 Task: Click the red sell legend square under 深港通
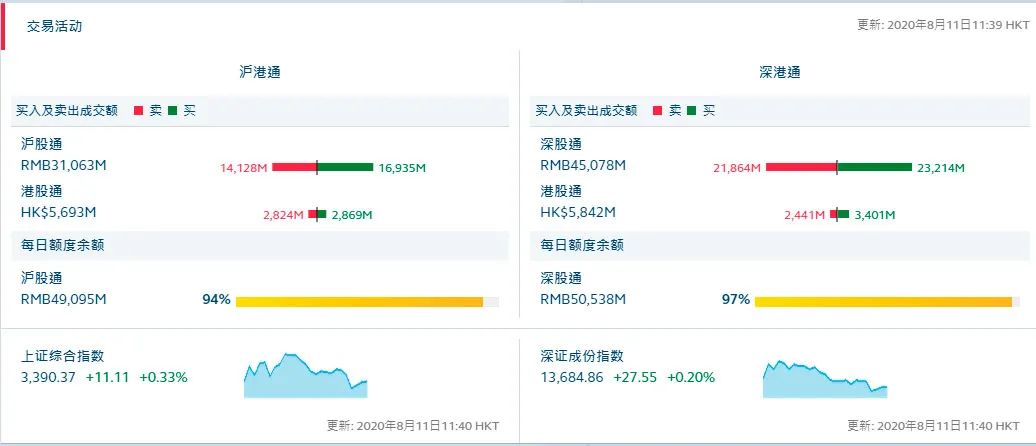657,111
